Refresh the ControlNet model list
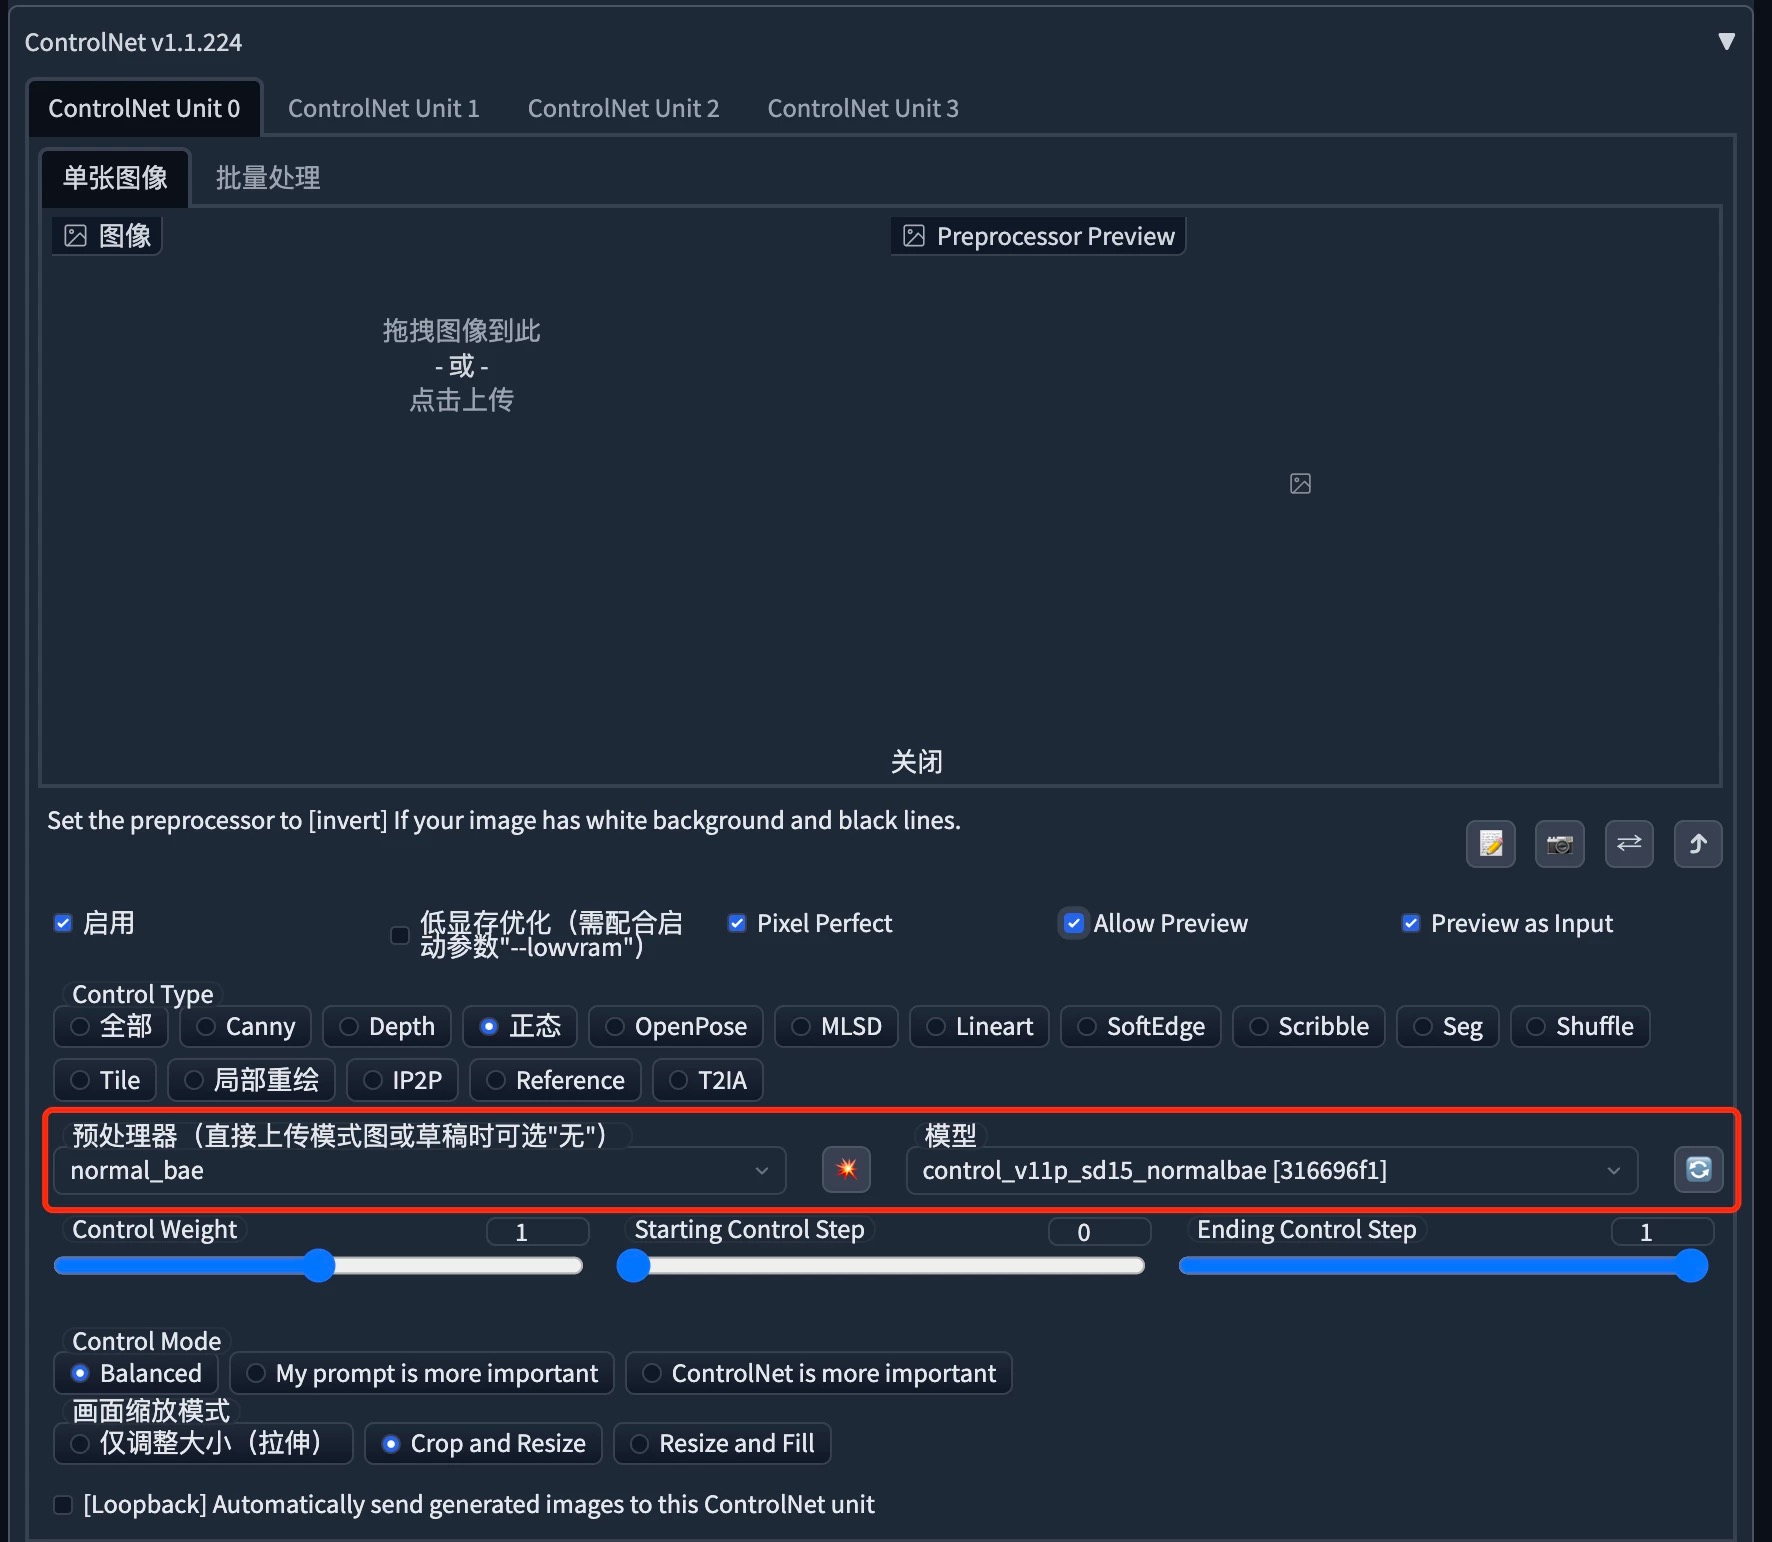Image resolution: width=1772 pixels, height=1542 pixels. (x=1697, y=1170)
